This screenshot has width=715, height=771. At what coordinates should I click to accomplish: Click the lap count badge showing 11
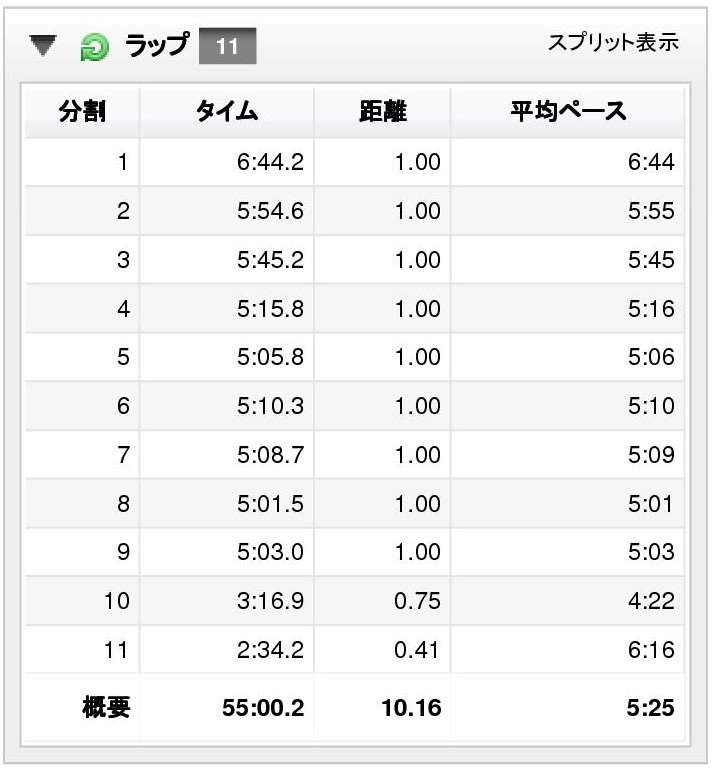click(227, 46)
